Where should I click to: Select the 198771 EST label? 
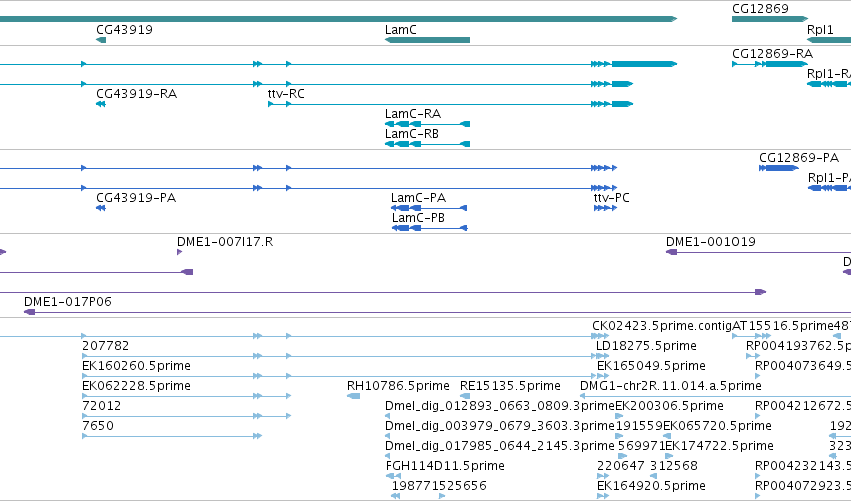pos(415,486)
